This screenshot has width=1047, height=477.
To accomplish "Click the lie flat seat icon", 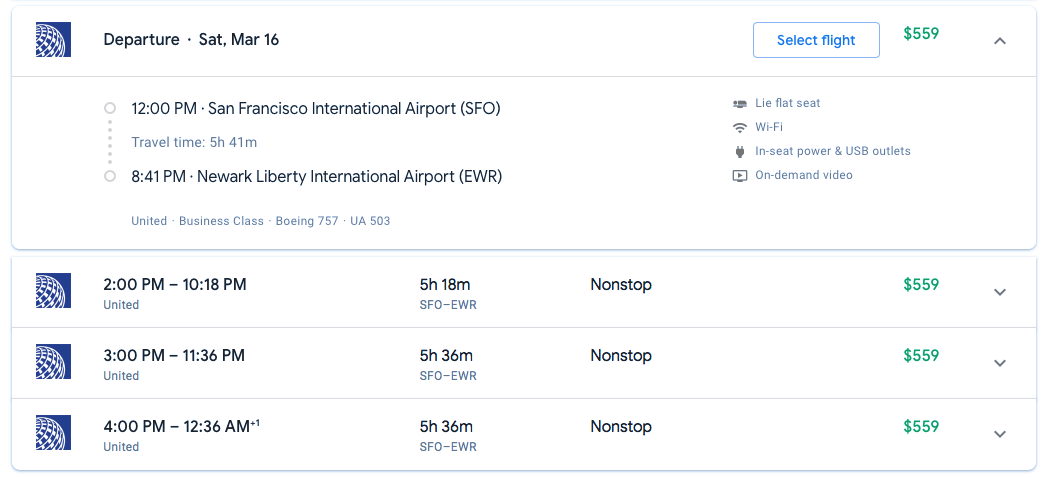I will [x=740, y=103].
